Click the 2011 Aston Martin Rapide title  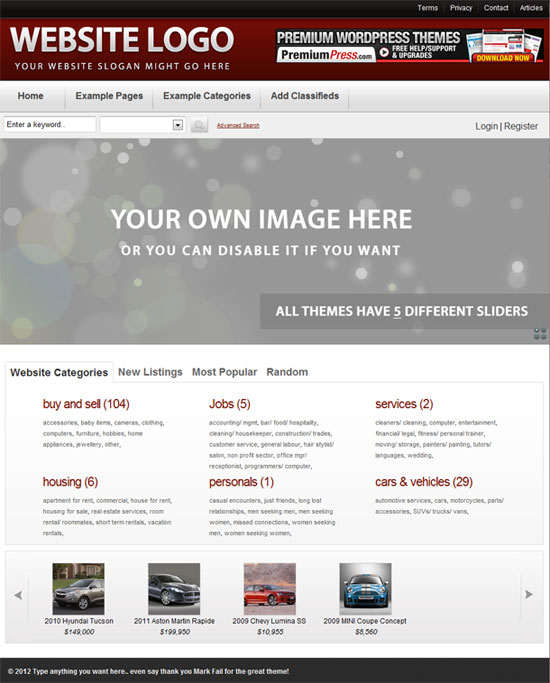pos(174,621)
